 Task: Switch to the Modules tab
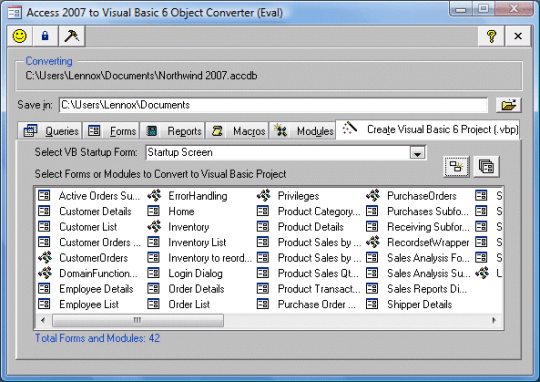coord(302,131)
